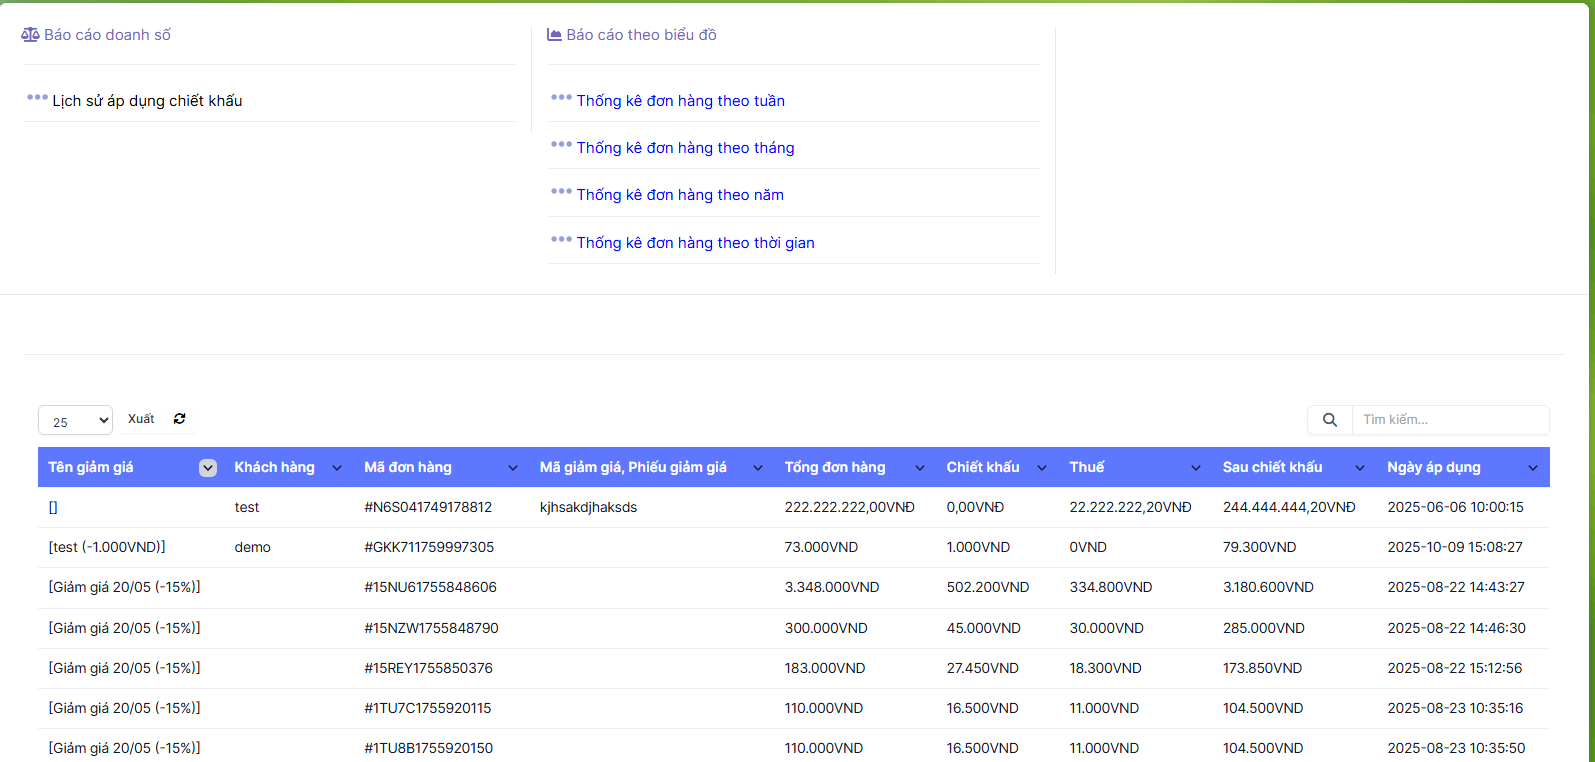Click dots icon before Thống kê đơn hàng theo tuần
The height and width of the screenshot is (762, 1595).
click(x=561, y=98)
